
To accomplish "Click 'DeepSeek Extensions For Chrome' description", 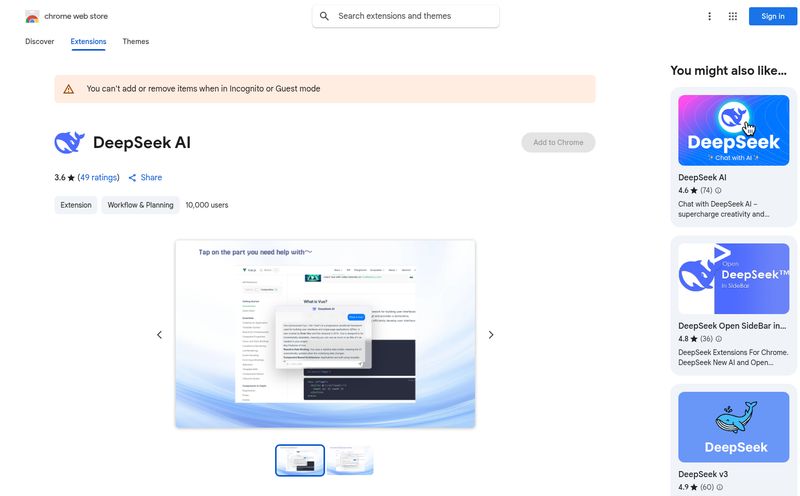I will (733, 358).
